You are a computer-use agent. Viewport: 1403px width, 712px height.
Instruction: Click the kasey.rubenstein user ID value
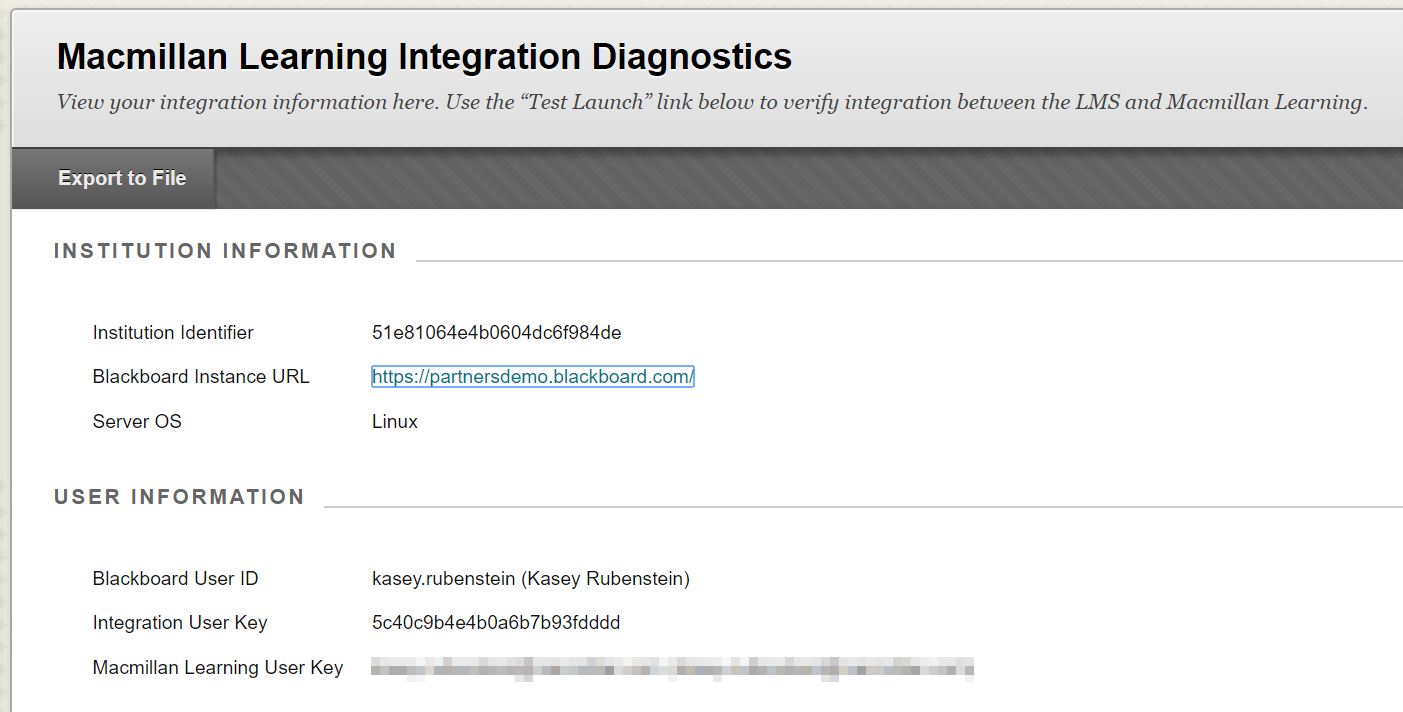(530, 579)
